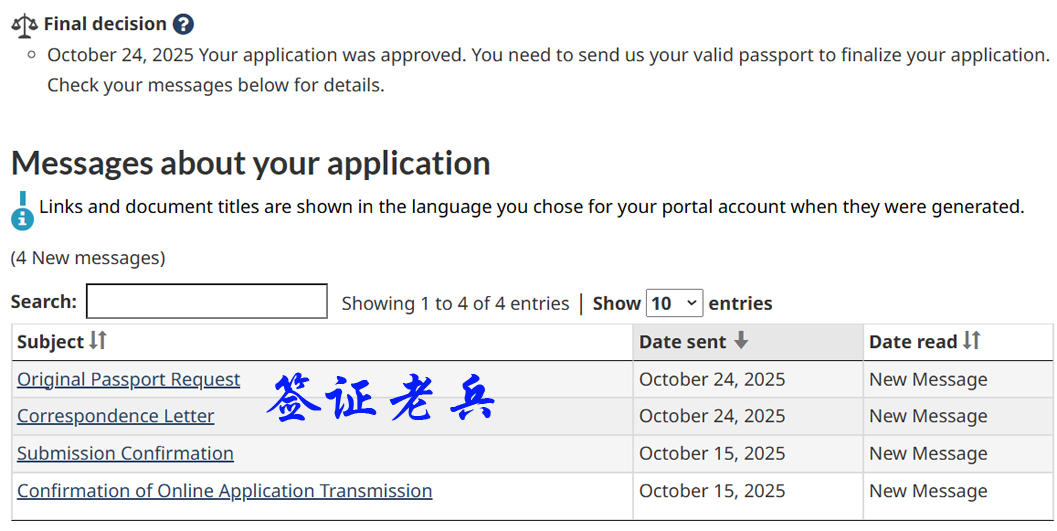Image resolution: width=1057 pixels, height=531 pixels.
Task: Click the blue information icon near Links note
Action: click(x=22, y=210)
